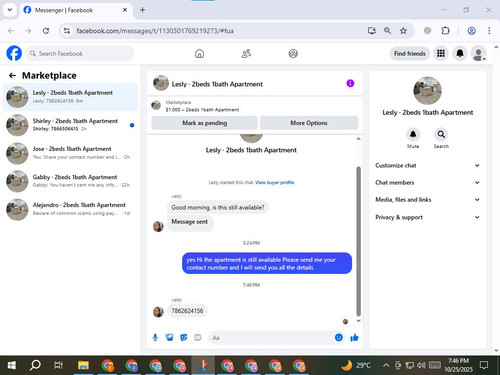
Task: Click the blue apartment available reply bubble
Action: pyautogui.click(x=267, y=263)
